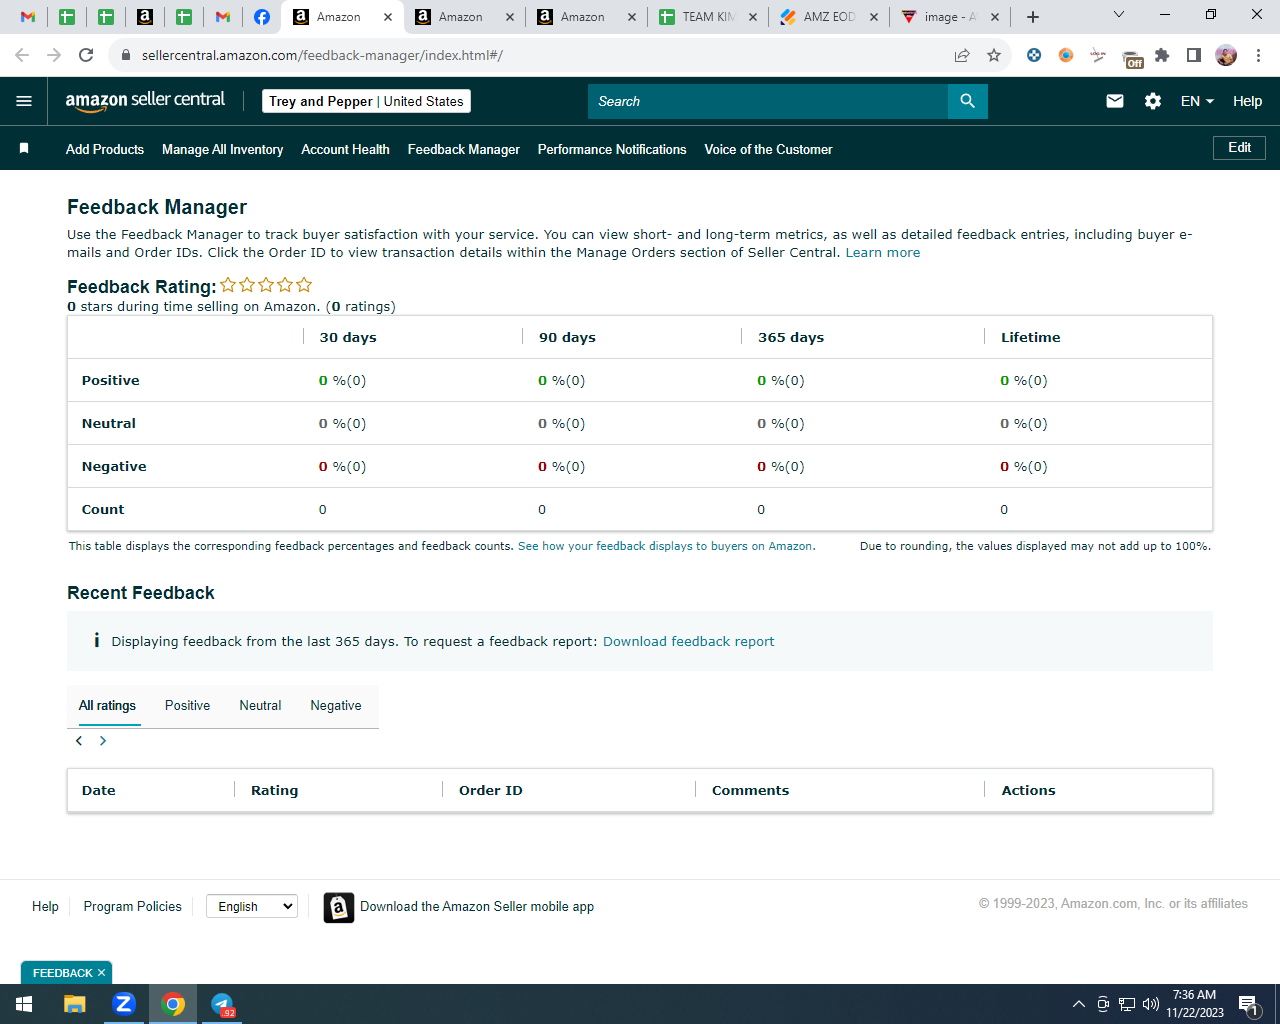Select the Positive ratings tab
The height and width of the screenshot is (1024, 1280).
187,705
